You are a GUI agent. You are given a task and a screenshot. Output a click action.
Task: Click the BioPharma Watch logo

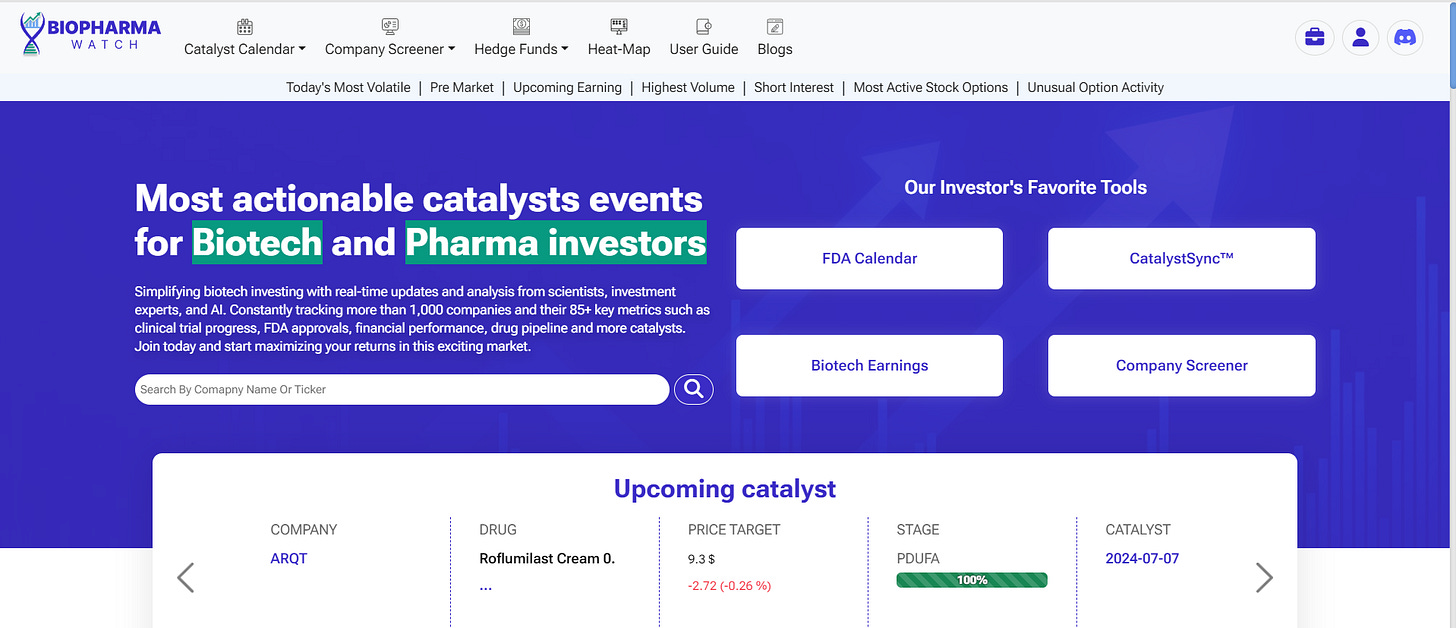pos(90,34)
